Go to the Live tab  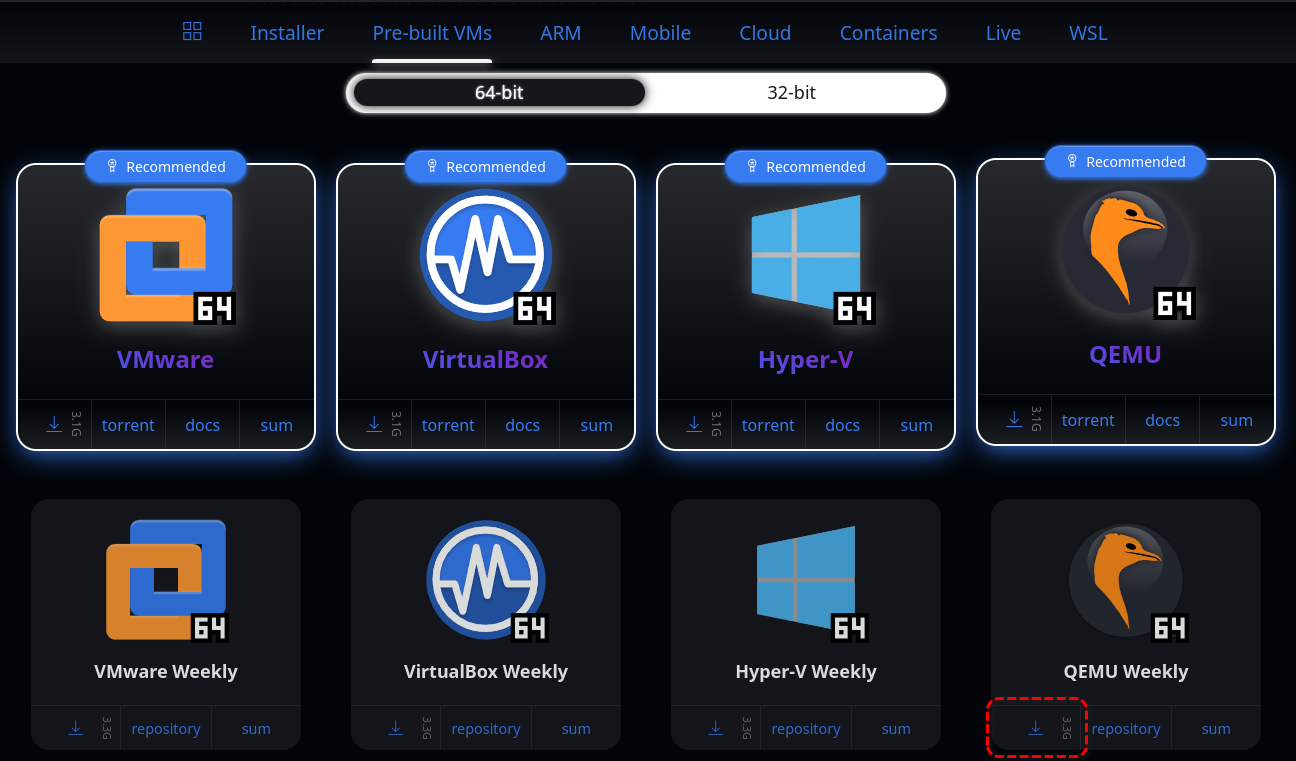pyautogui.click(x=1003, y=33)
